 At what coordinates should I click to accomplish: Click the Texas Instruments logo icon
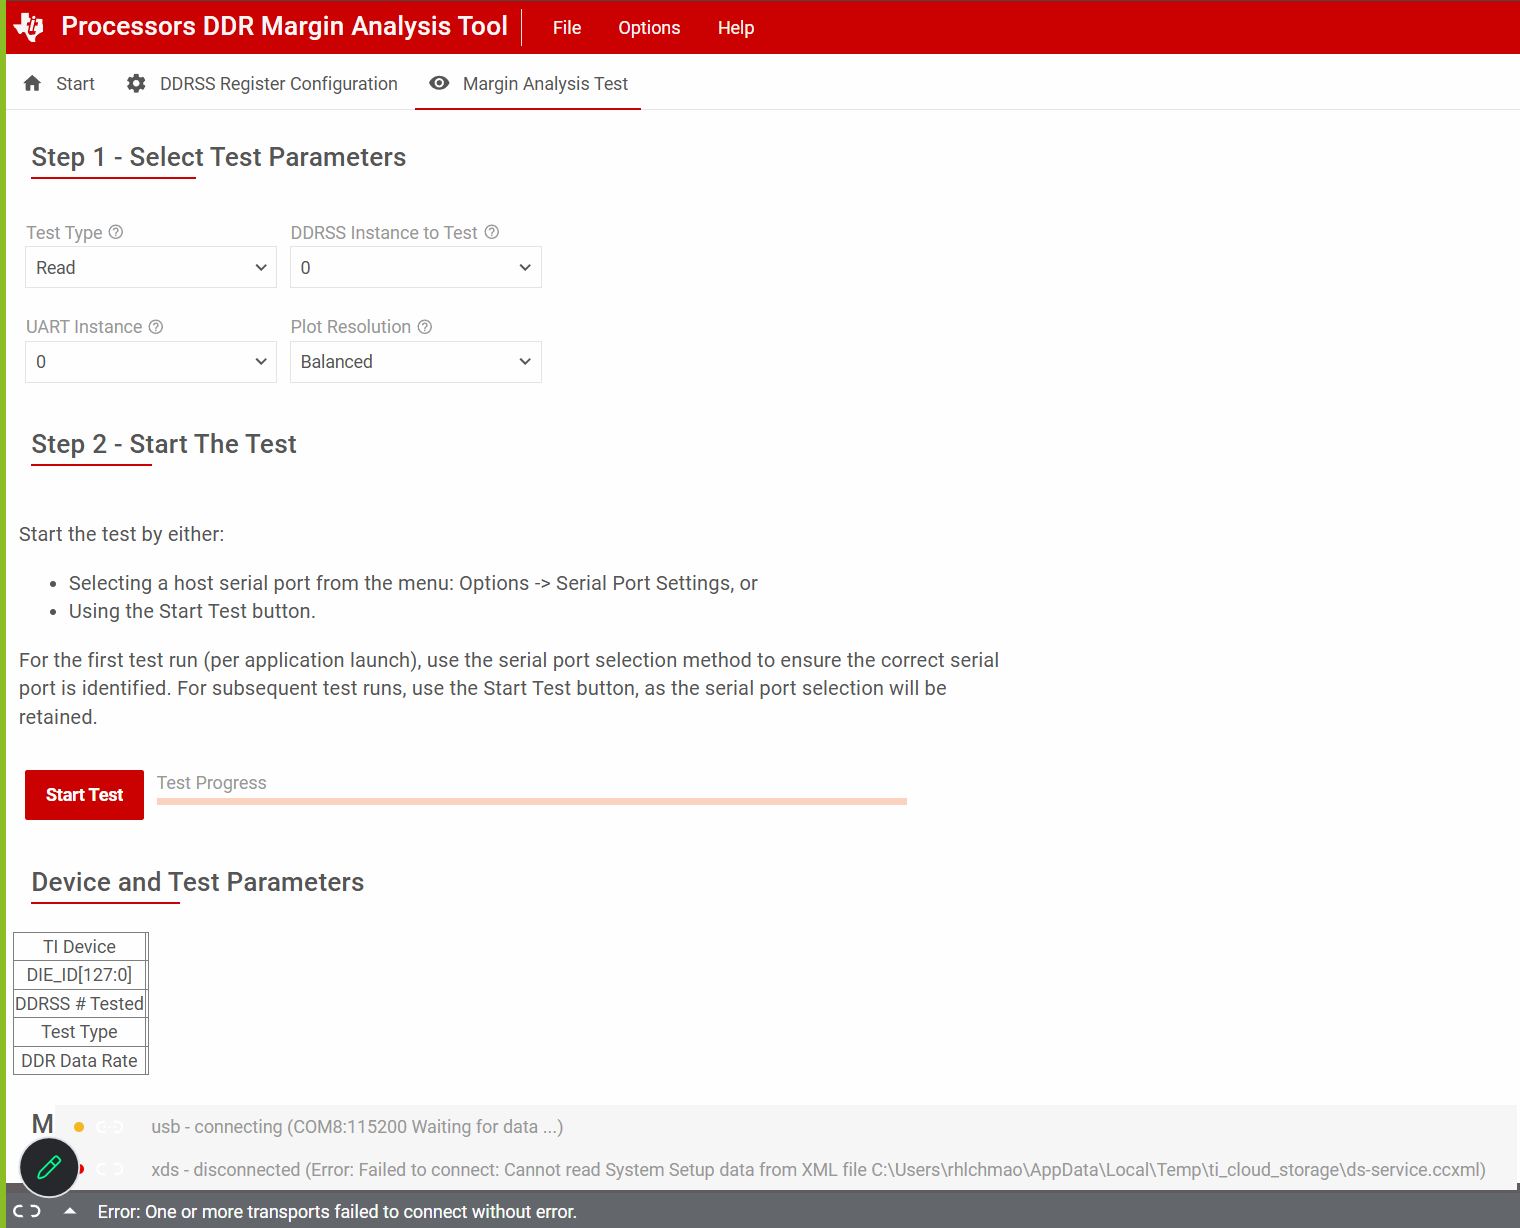tap(29, 27)
